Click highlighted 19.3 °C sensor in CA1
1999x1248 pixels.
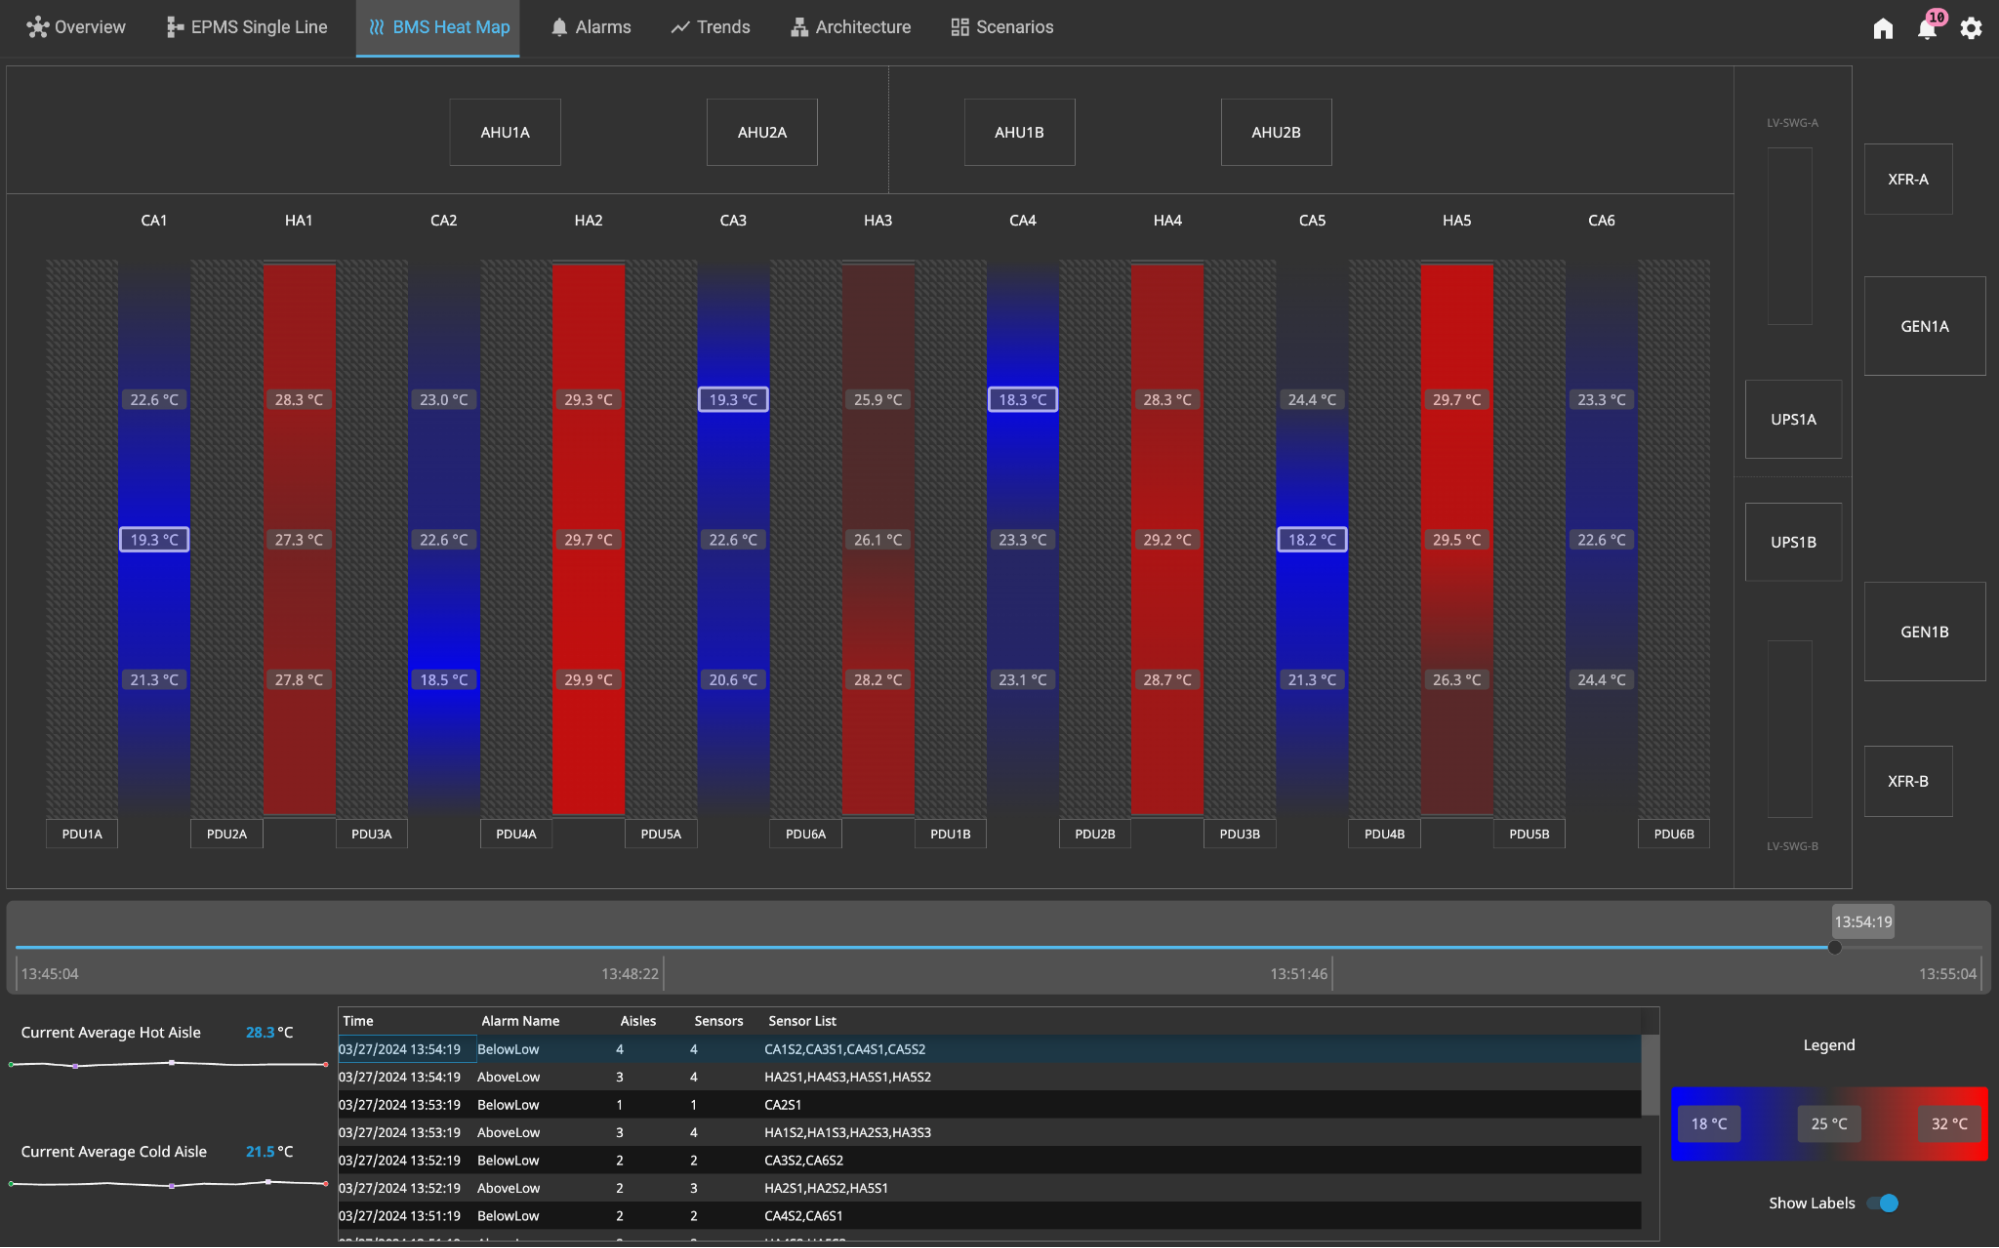154,540
